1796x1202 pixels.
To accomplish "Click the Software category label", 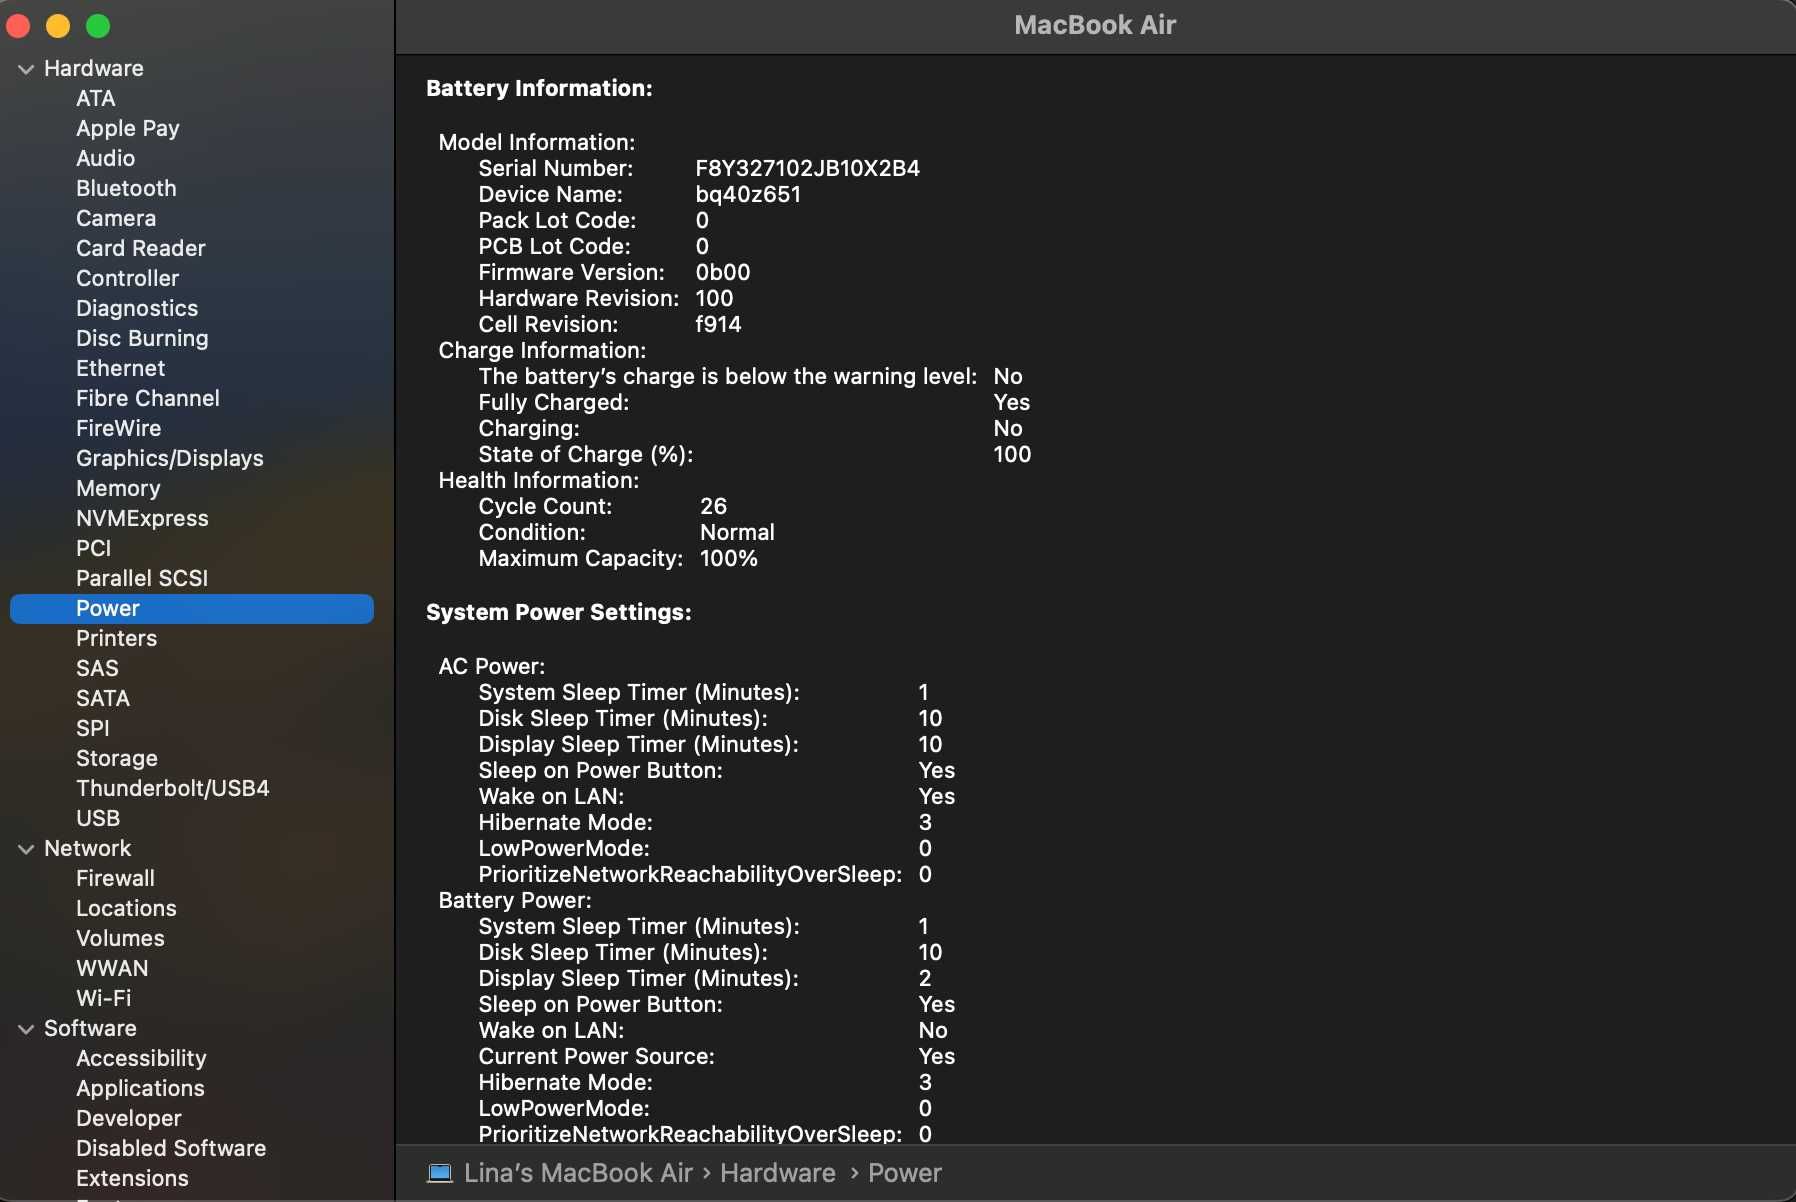I will (90, 1028).
